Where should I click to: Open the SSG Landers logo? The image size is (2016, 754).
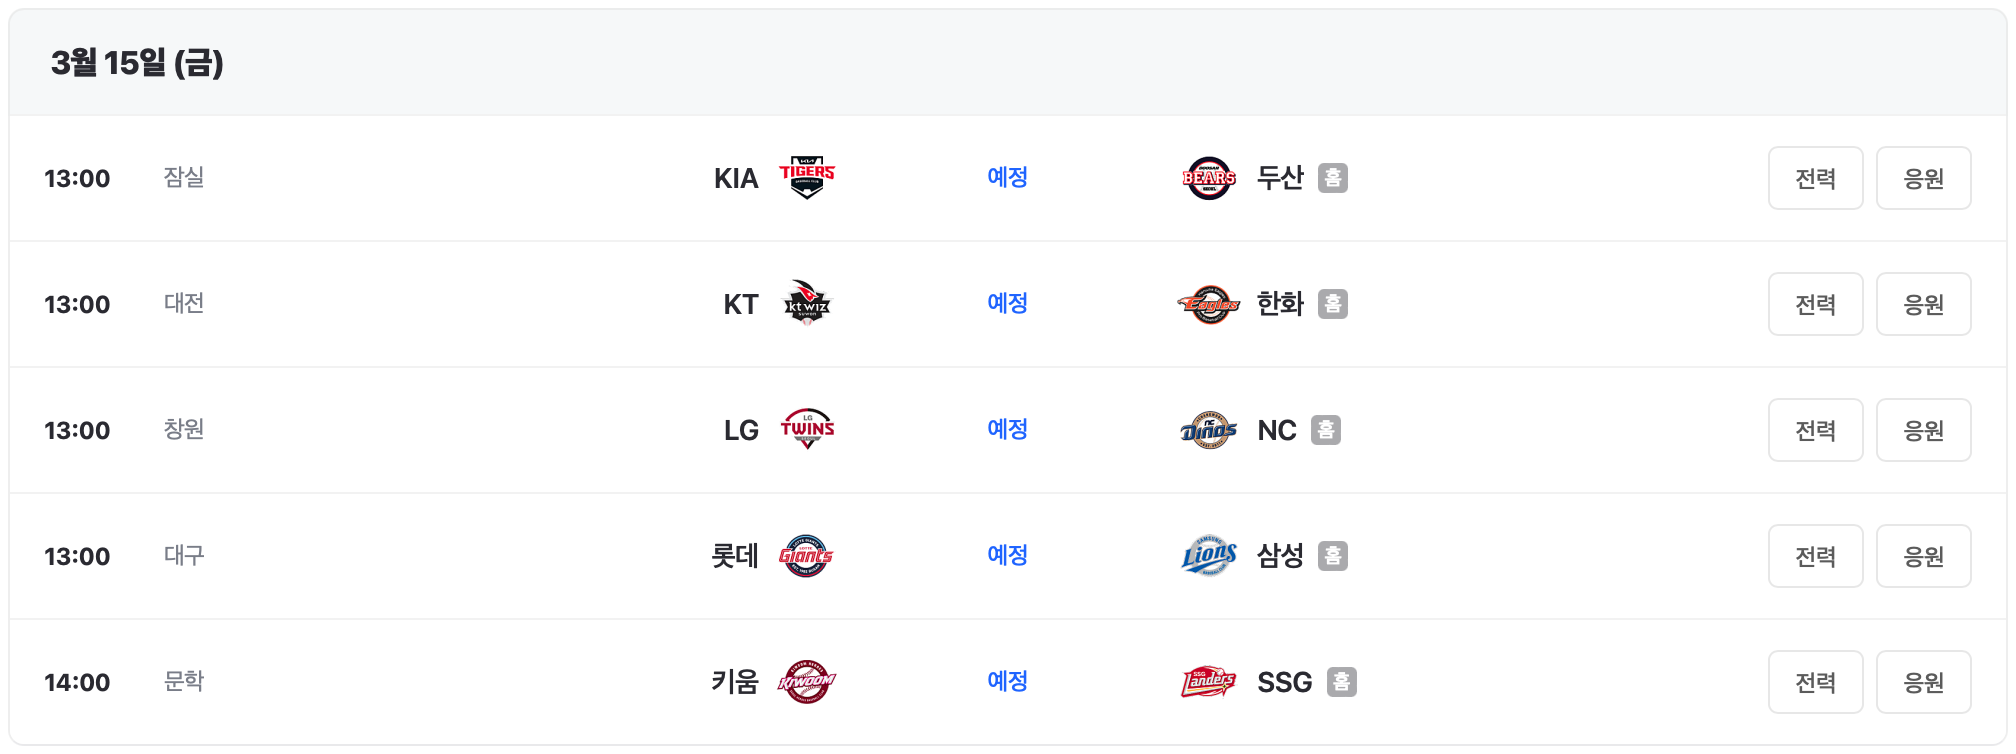click(1209, 682)
